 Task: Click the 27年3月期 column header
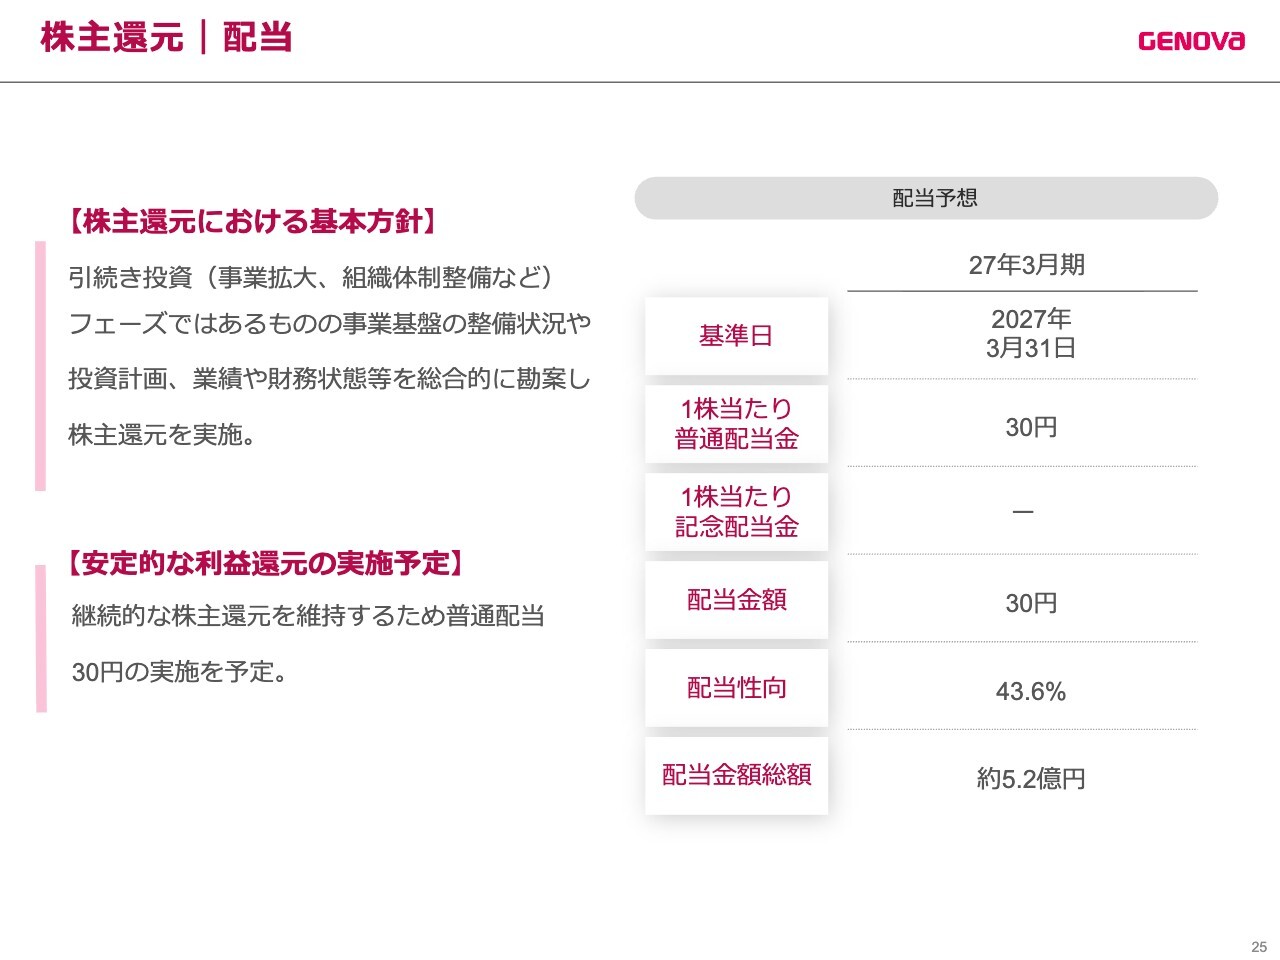coord(1027,265)
